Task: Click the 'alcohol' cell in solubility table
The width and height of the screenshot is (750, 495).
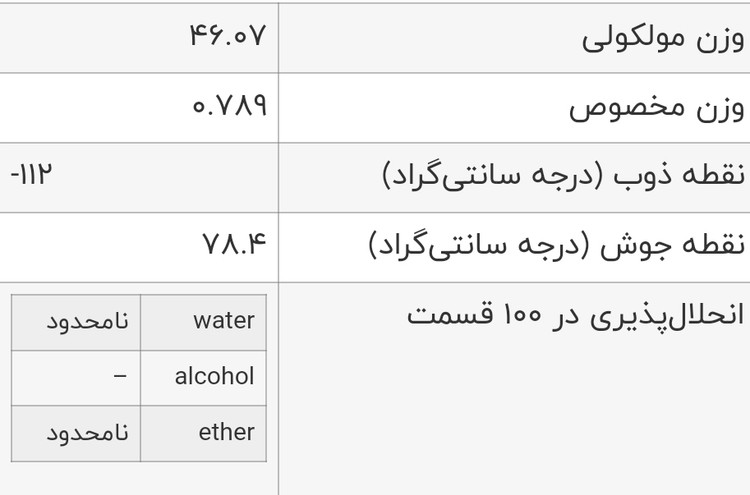Action: 214,377
